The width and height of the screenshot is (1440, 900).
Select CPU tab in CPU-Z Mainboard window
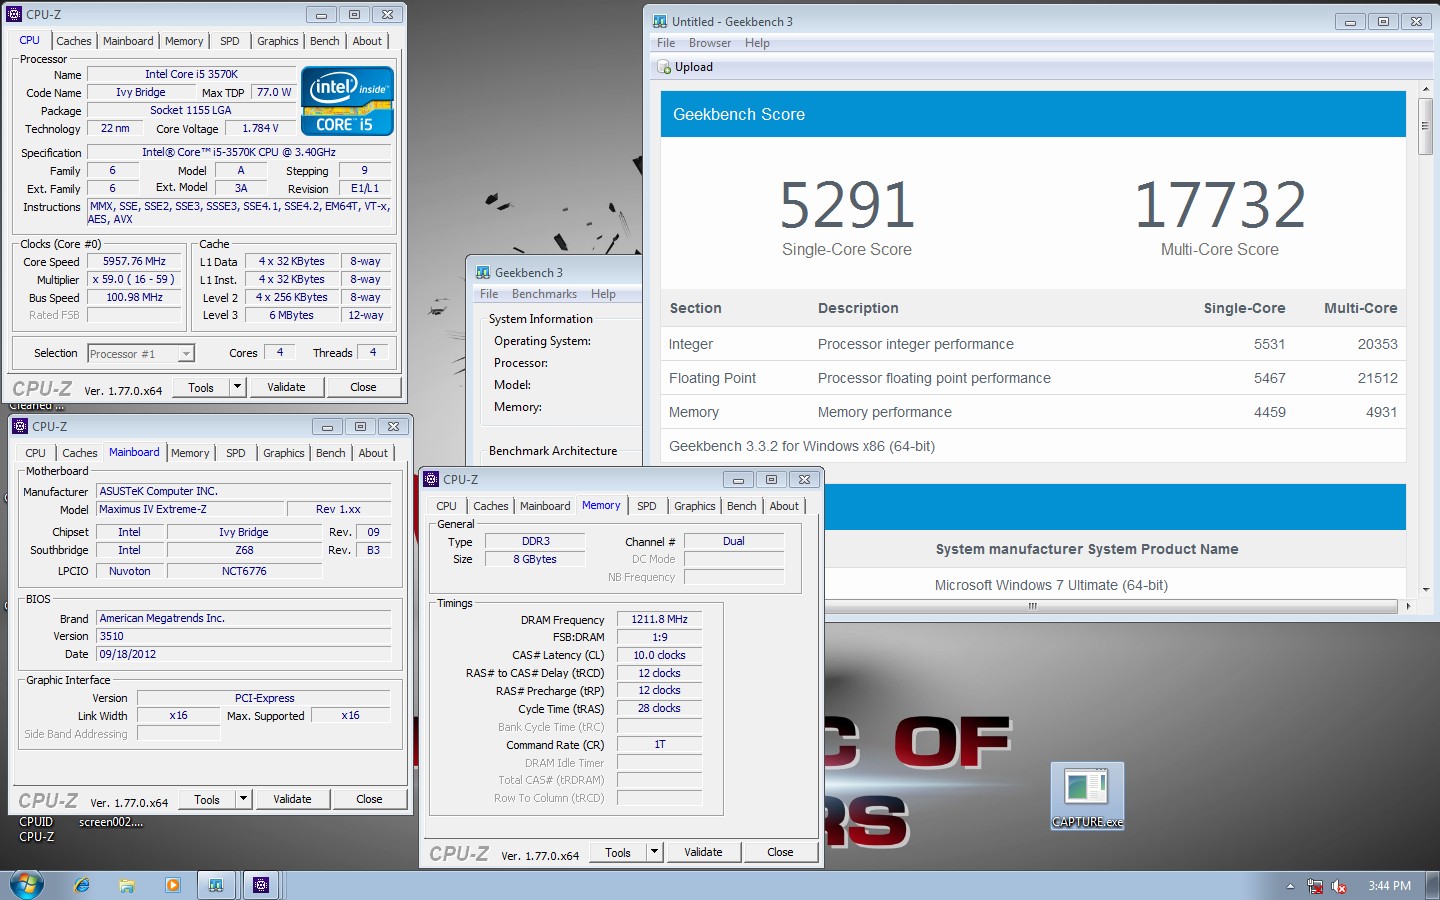(36, 453)
